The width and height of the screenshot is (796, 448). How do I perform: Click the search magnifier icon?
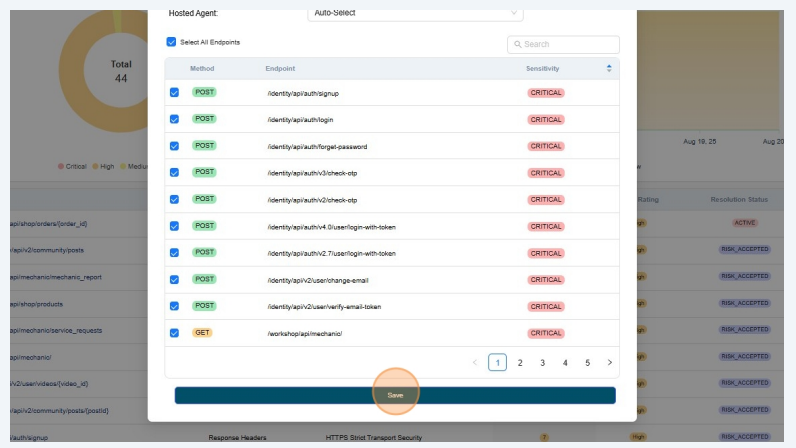click(517, 44)
